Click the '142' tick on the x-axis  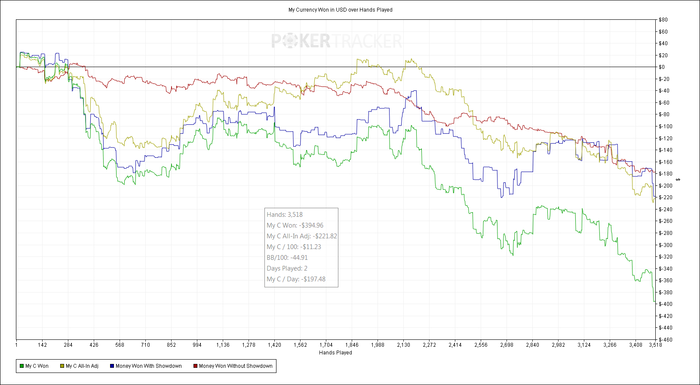(42, 345)
